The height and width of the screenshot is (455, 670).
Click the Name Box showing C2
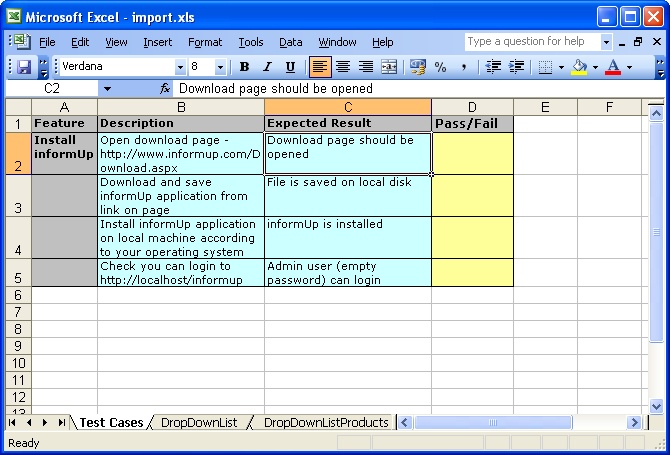click(x=52, y=89)
